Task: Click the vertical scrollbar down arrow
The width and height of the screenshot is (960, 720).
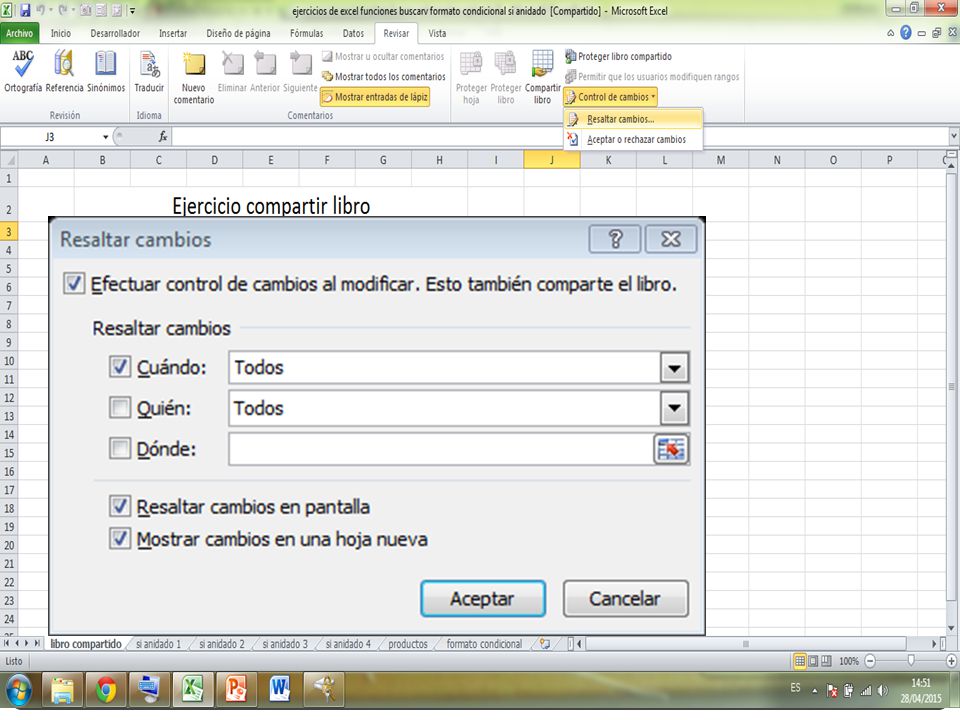Action: click(951, 628)
